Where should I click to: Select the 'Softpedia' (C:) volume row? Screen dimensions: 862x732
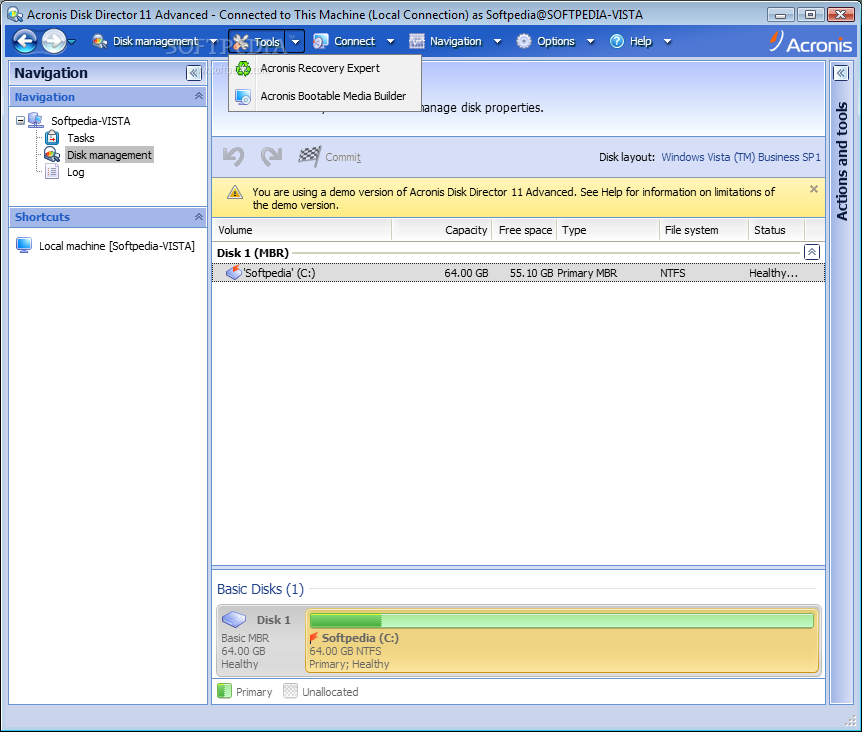[518, 273]
